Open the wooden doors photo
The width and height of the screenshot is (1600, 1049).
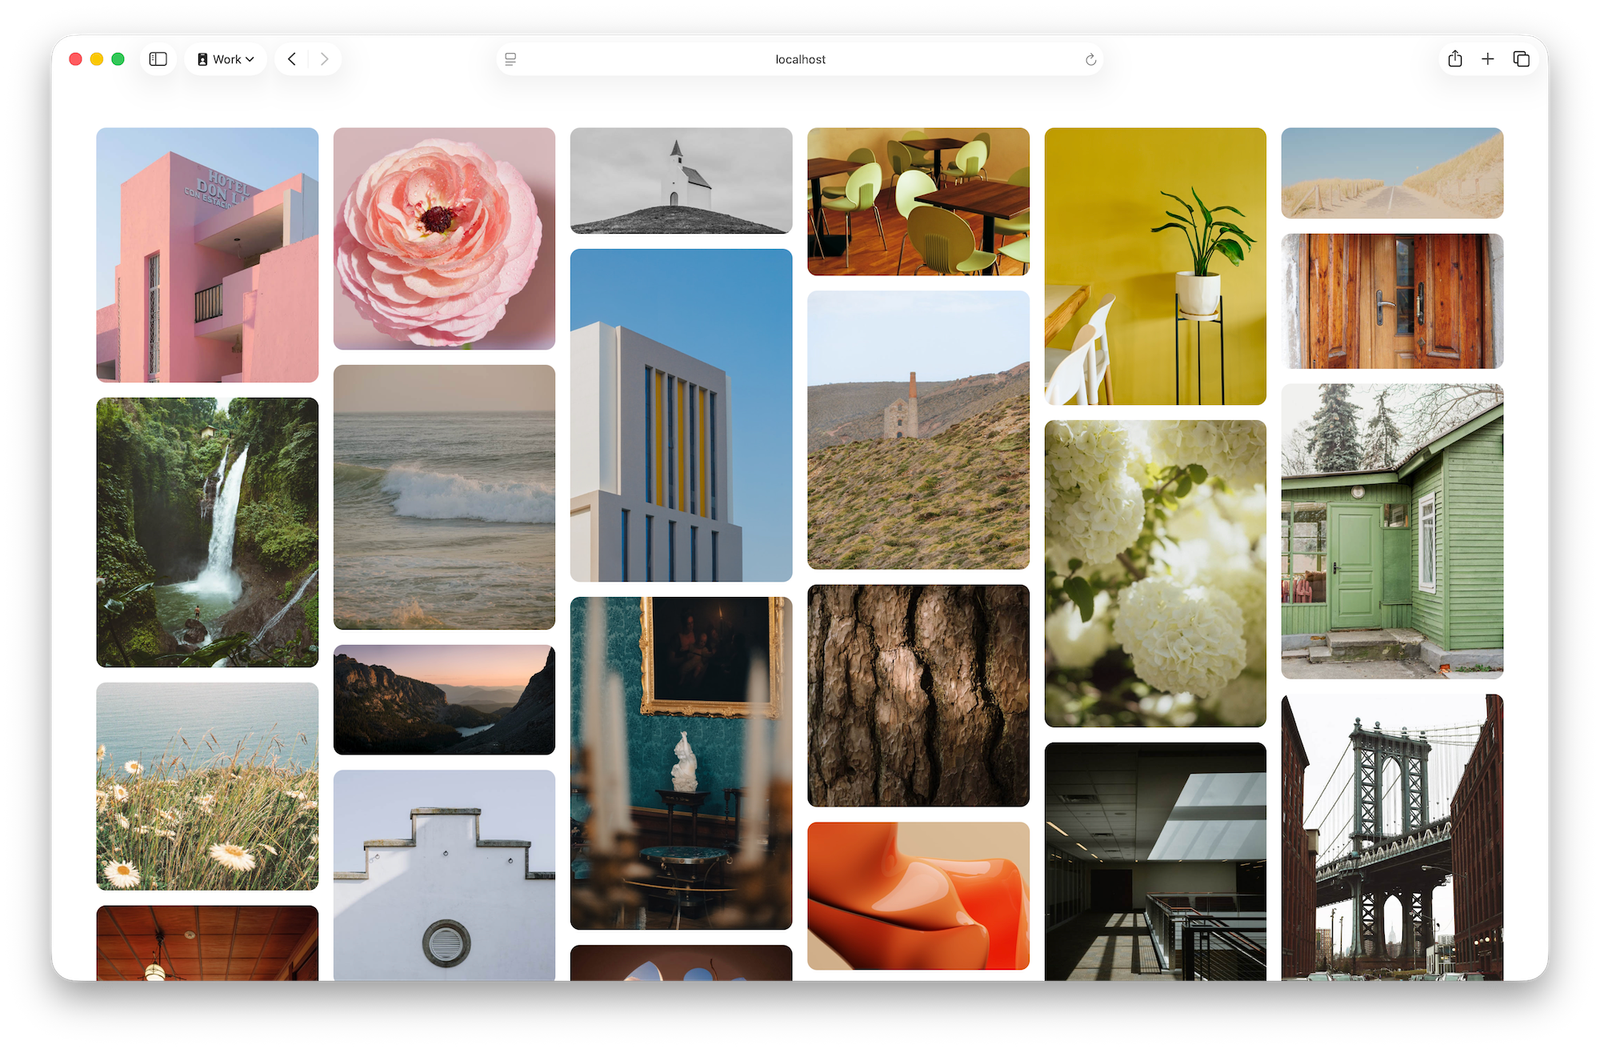[x=1391, y=300]
